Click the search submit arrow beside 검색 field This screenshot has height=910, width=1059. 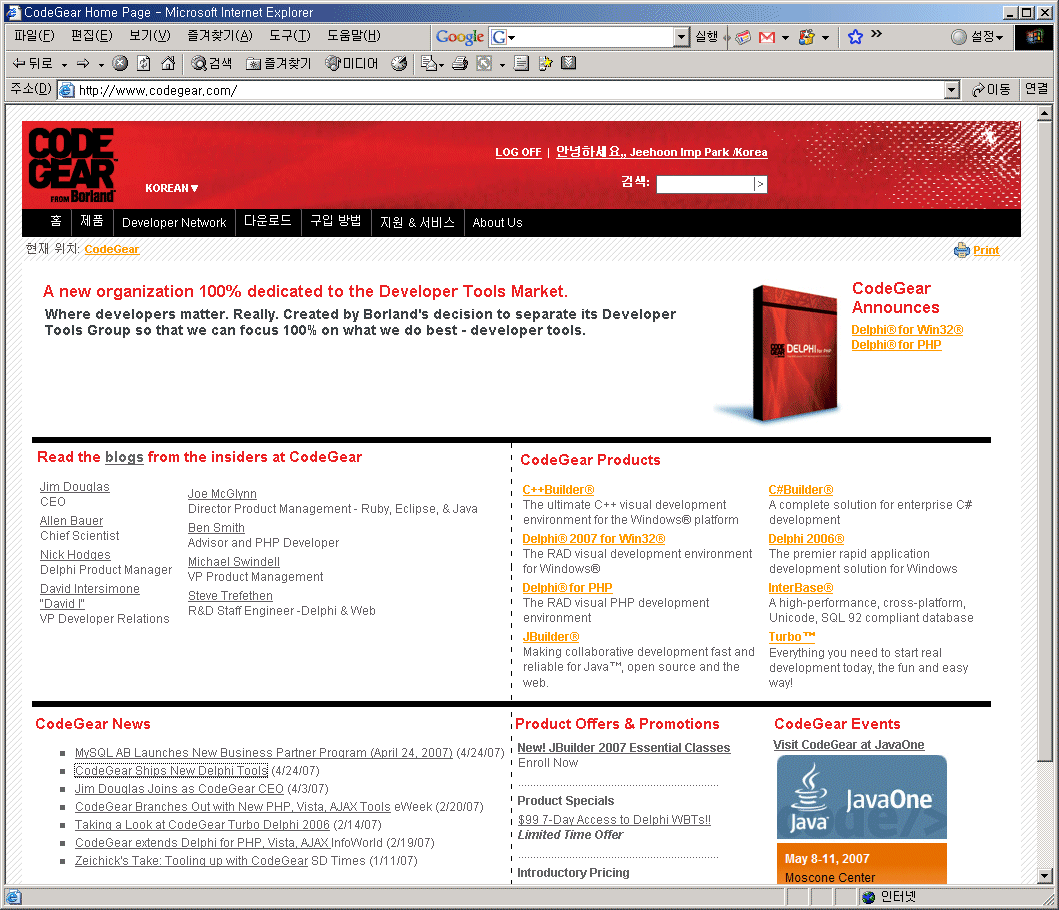[x=760, y=184]
